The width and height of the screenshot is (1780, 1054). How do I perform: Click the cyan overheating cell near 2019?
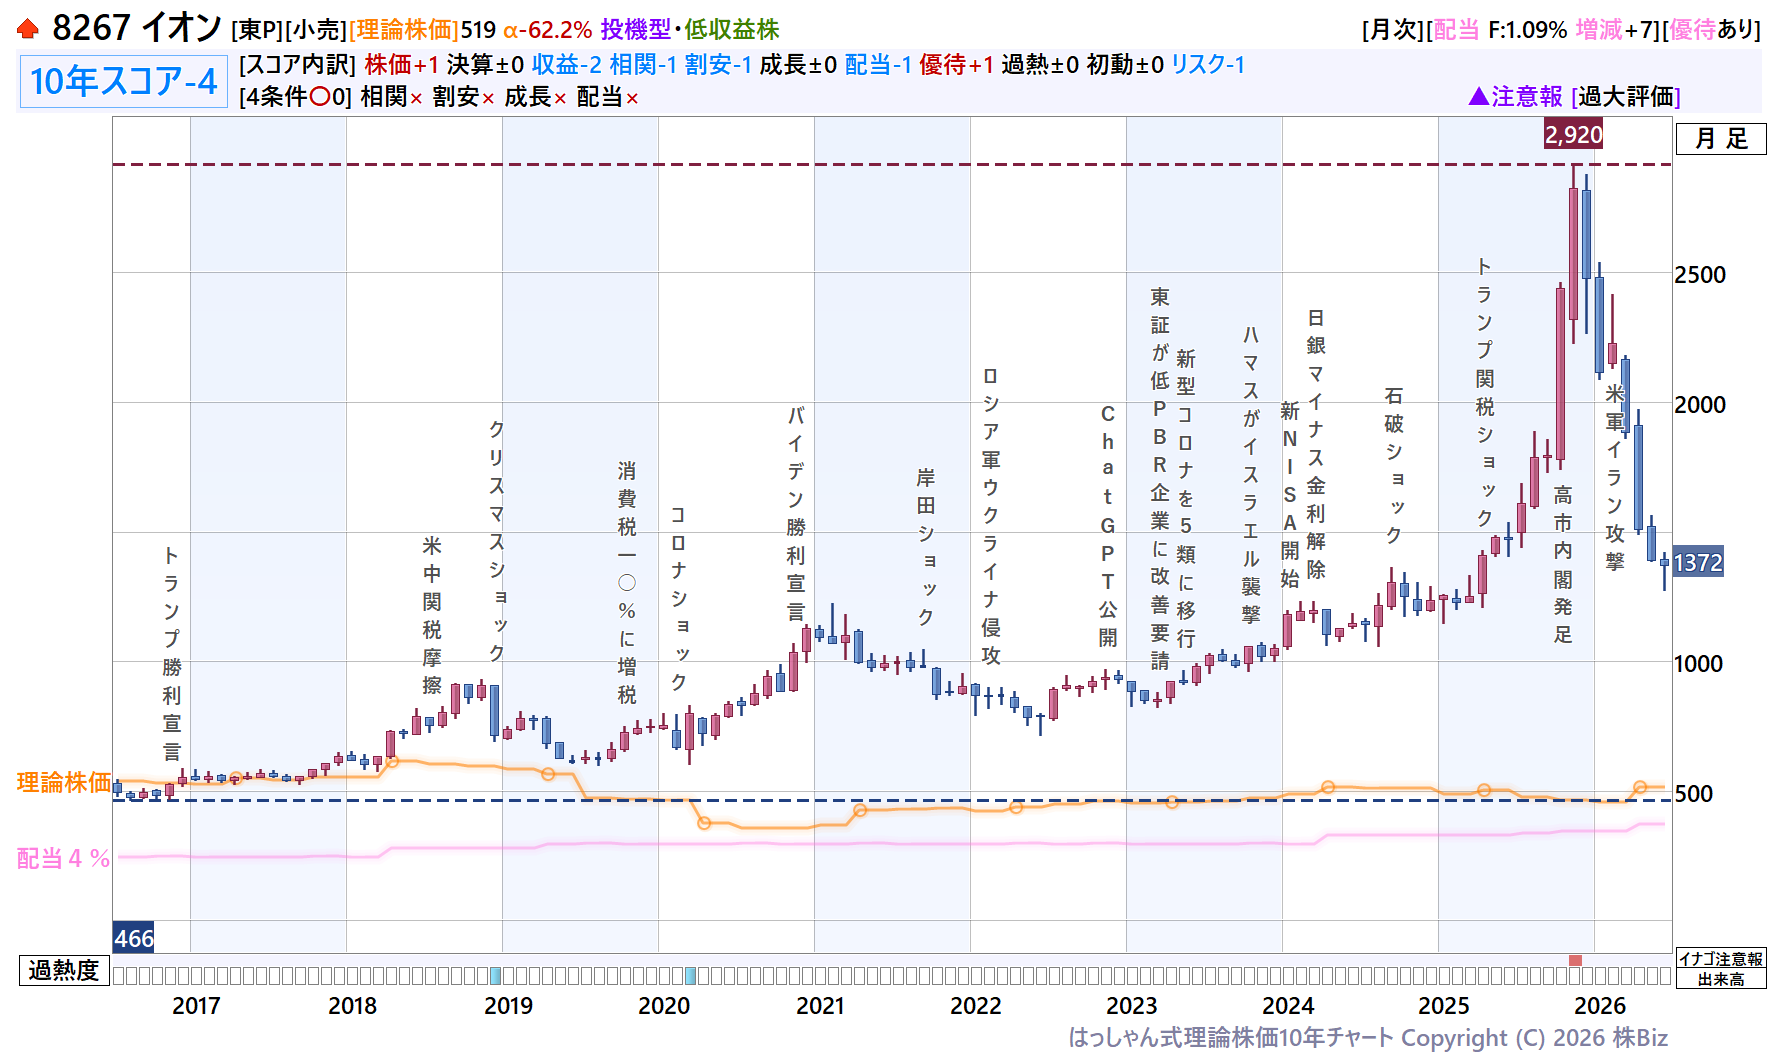click(x=496, y=976)
